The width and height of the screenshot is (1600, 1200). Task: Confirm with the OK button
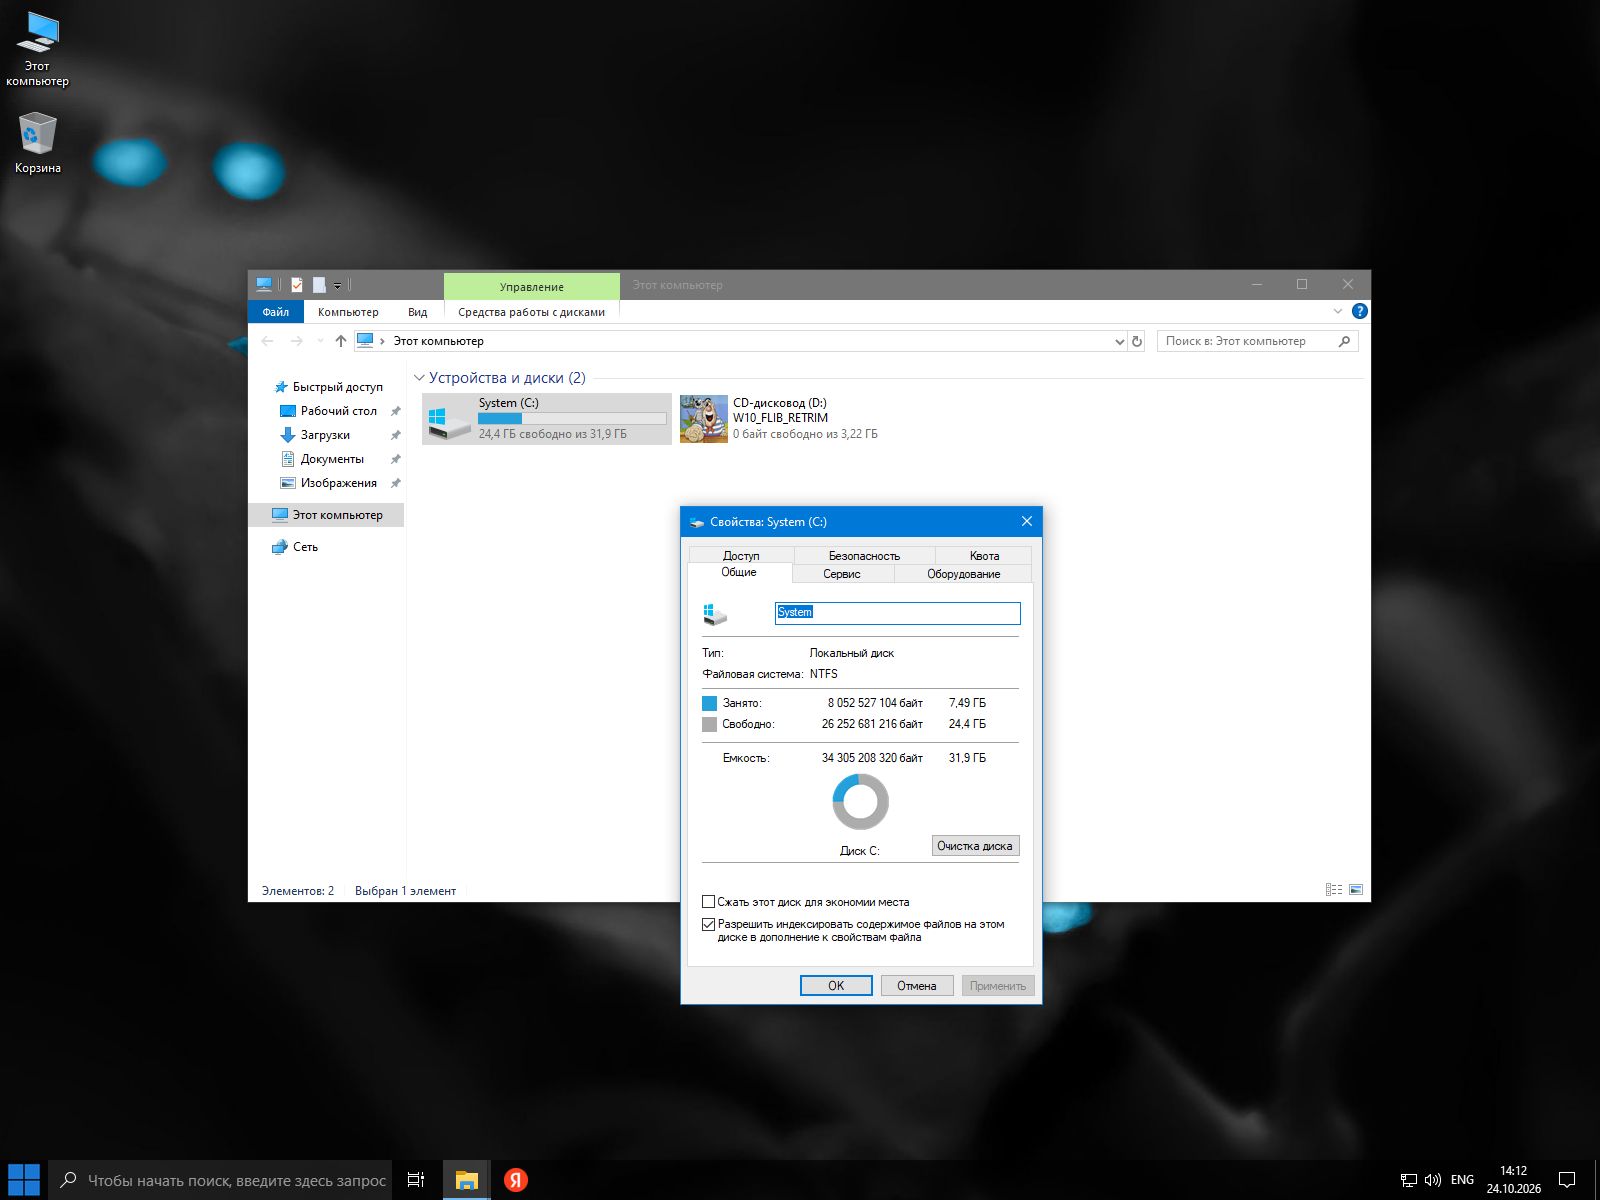(x=836, y=985)
